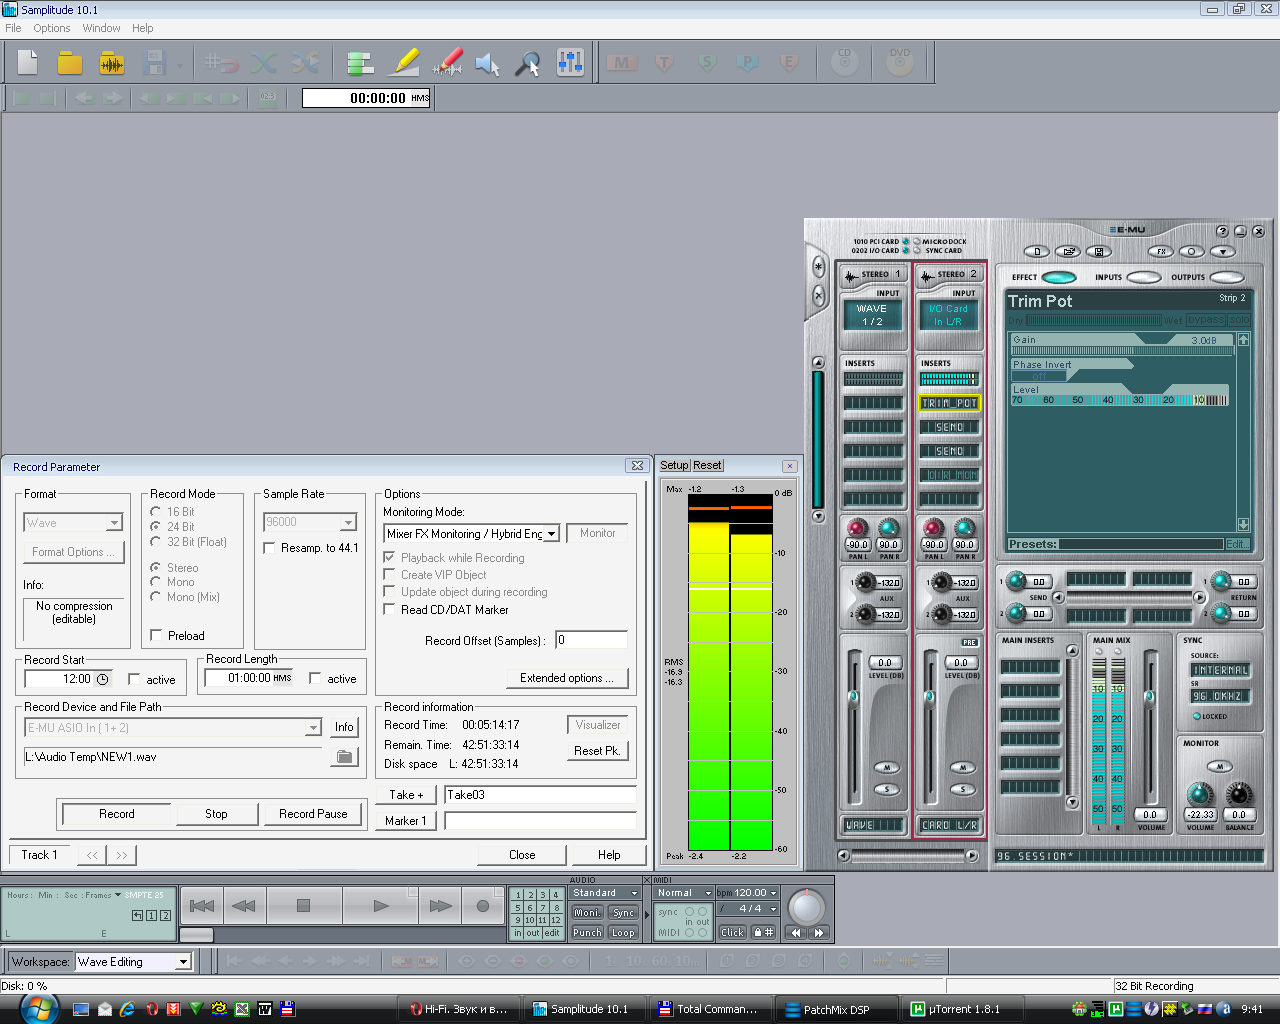Click the Mute button on Stereo 2 strip
Viewport: 1280px width, 1024px height.
click(x=962, y=768)
